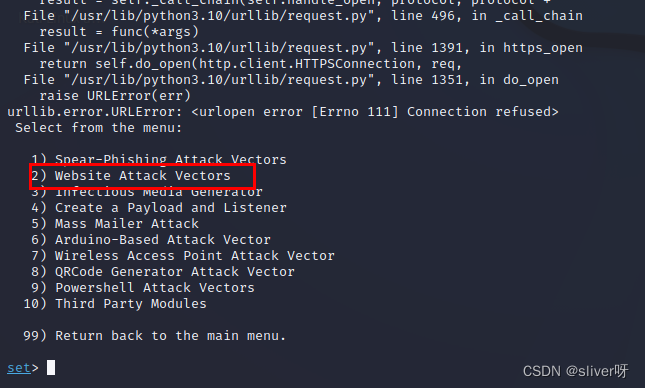
Task: Select Create a Payload and Listener
Action: (159, 208)
